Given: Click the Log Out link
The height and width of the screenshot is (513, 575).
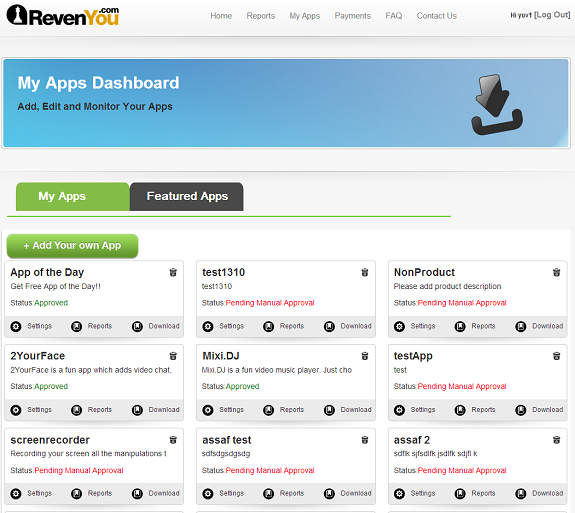Looking at the screenshot, I should pos(552,15).
